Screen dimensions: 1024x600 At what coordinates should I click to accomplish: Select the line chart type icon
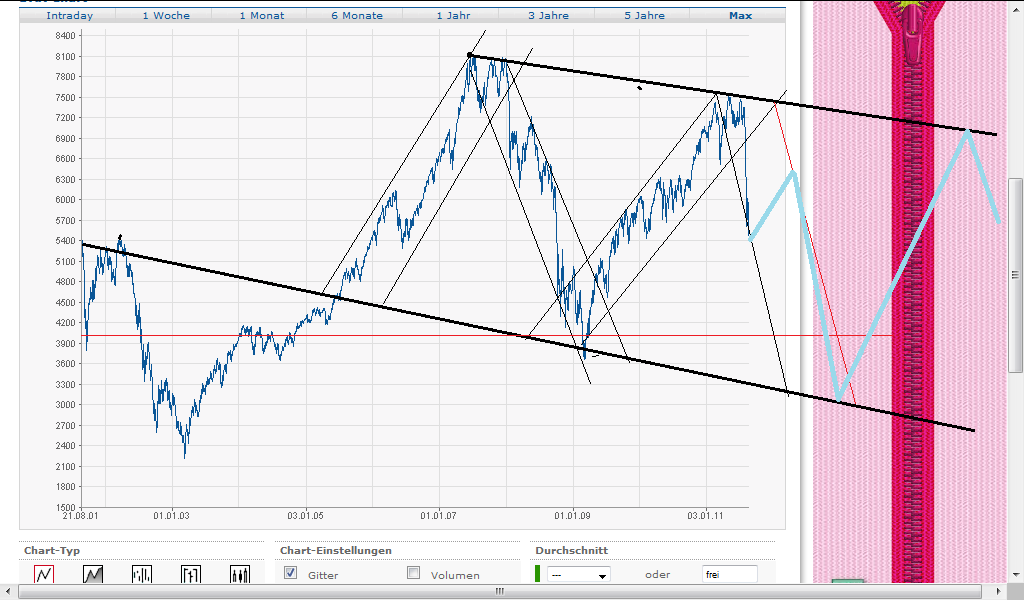[44, 574]
